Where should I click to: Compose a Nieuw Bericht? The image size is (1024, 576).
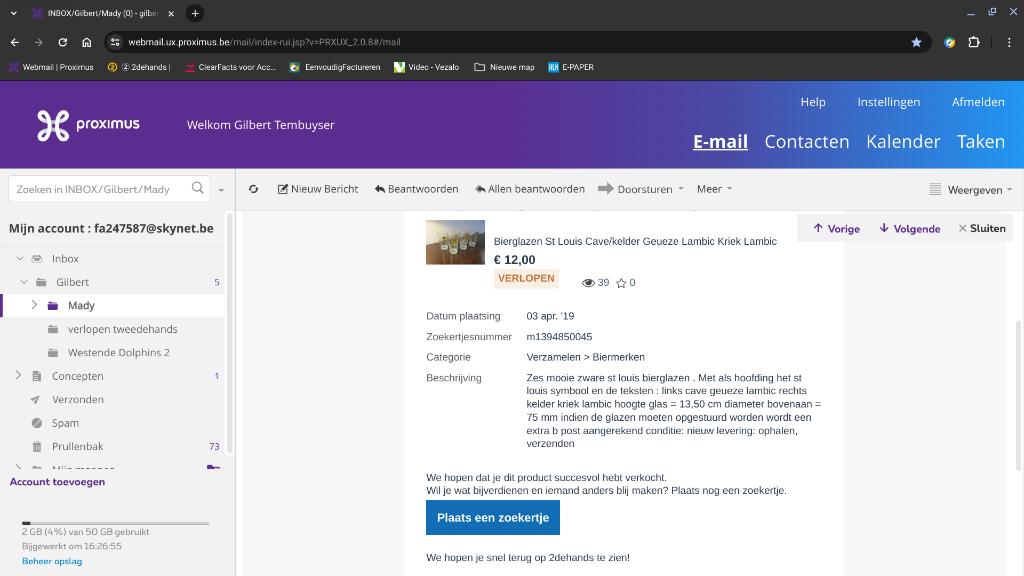(x=318, y=189)
